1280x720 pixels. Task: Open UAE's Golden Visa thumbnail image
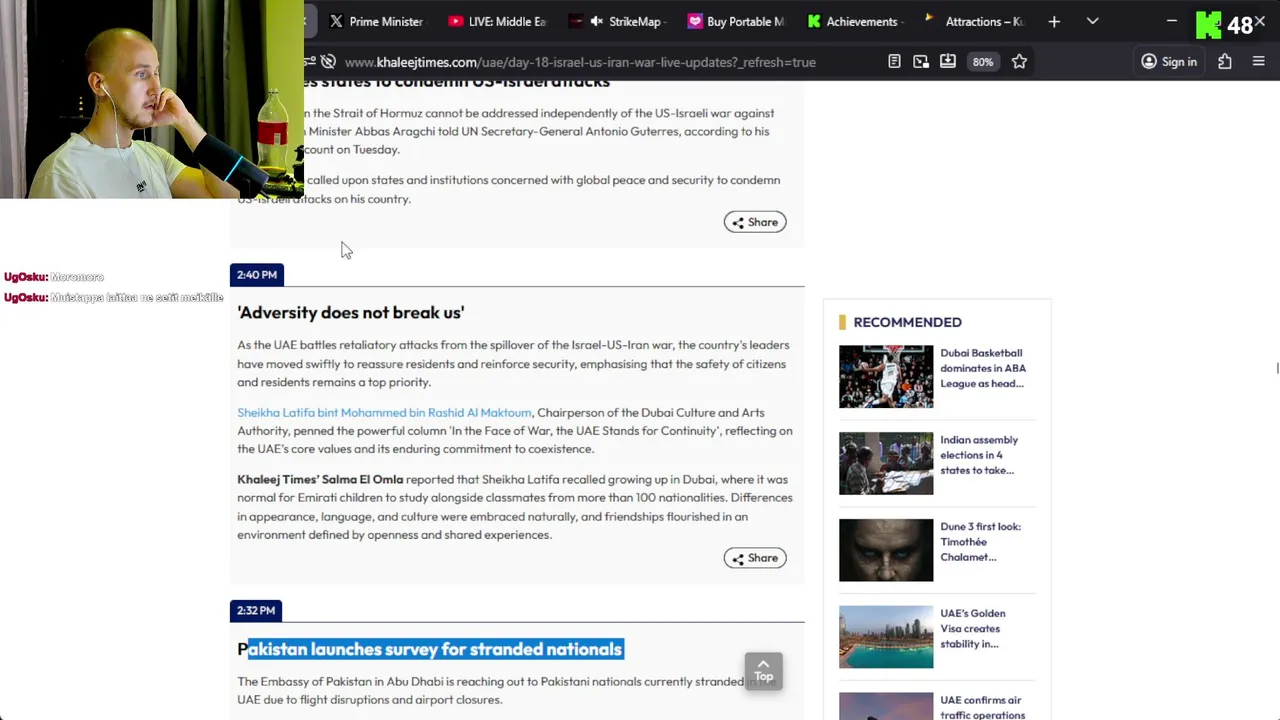(x=886, y=637)
